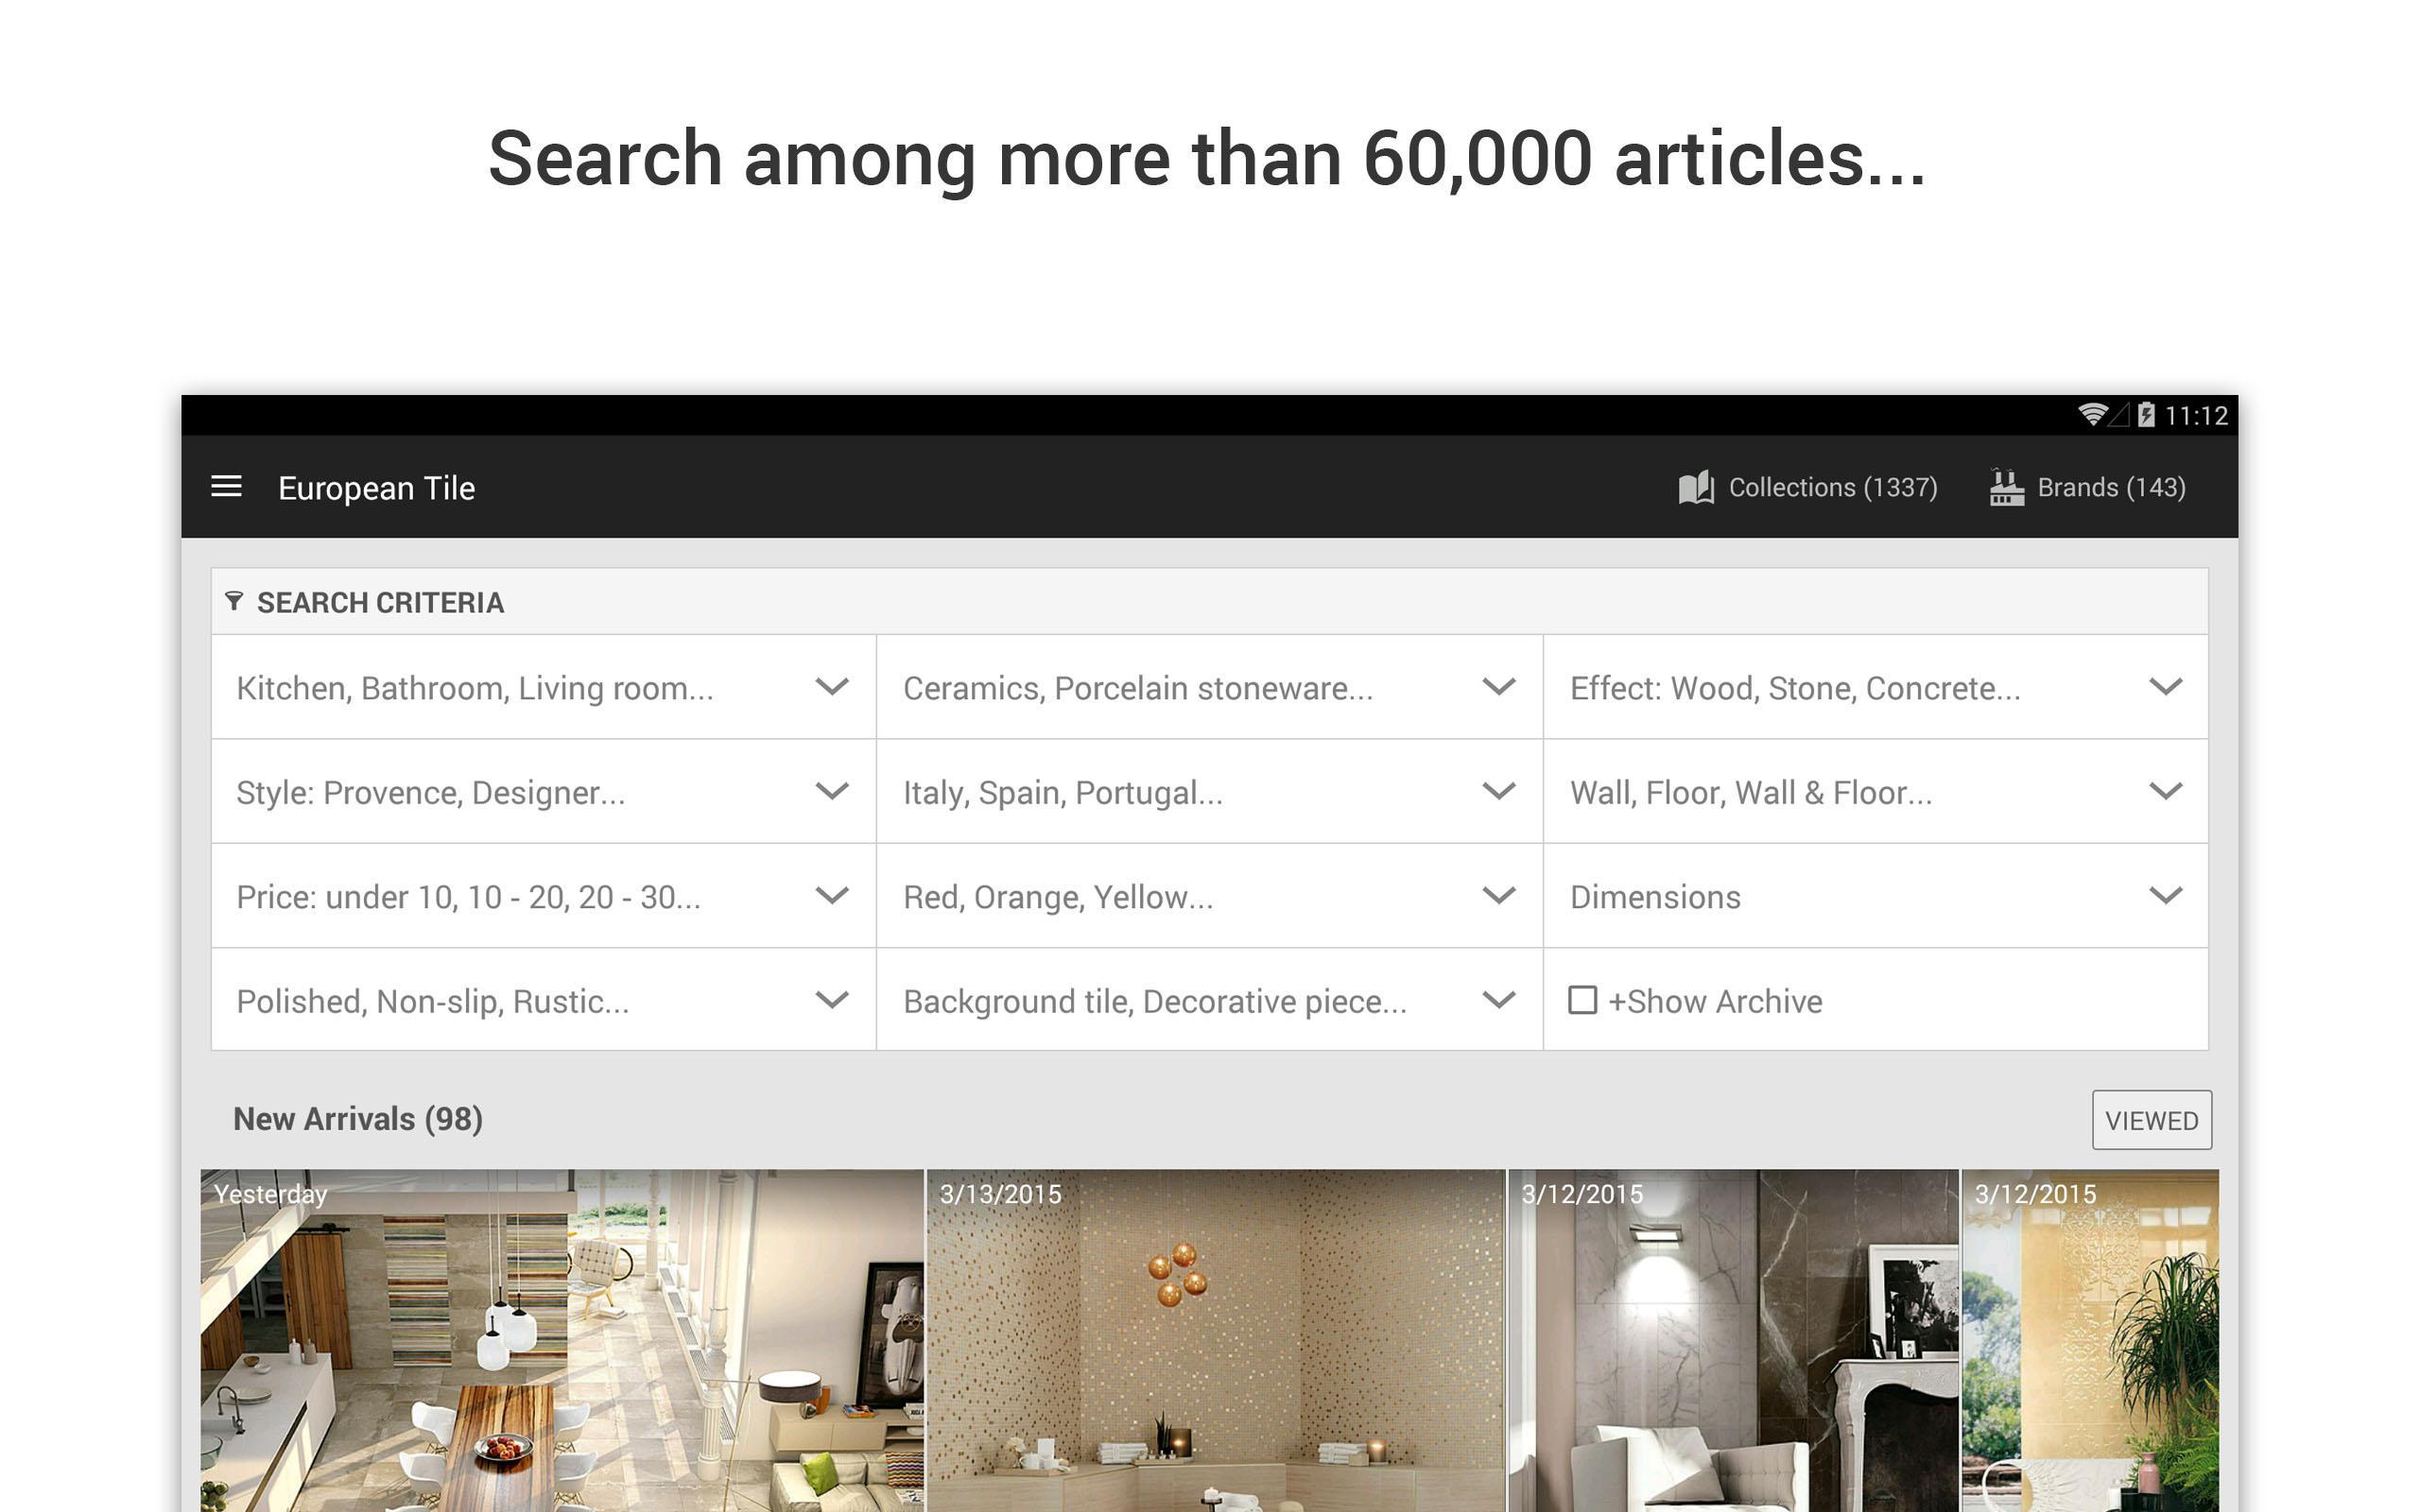Click the Collections book icon

[x=1696, y=488]
